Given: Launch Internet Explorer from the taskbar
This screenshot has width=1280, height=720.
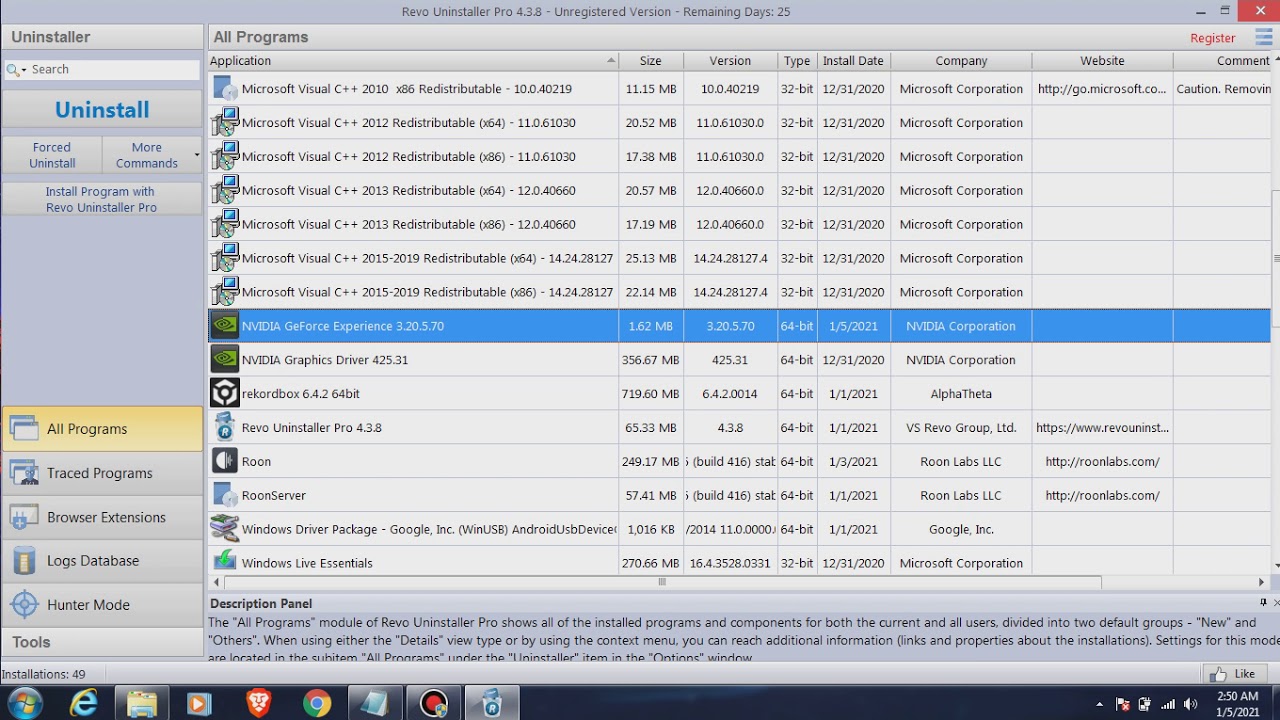Looking at the screenshot, I should (x=84, y=703).
